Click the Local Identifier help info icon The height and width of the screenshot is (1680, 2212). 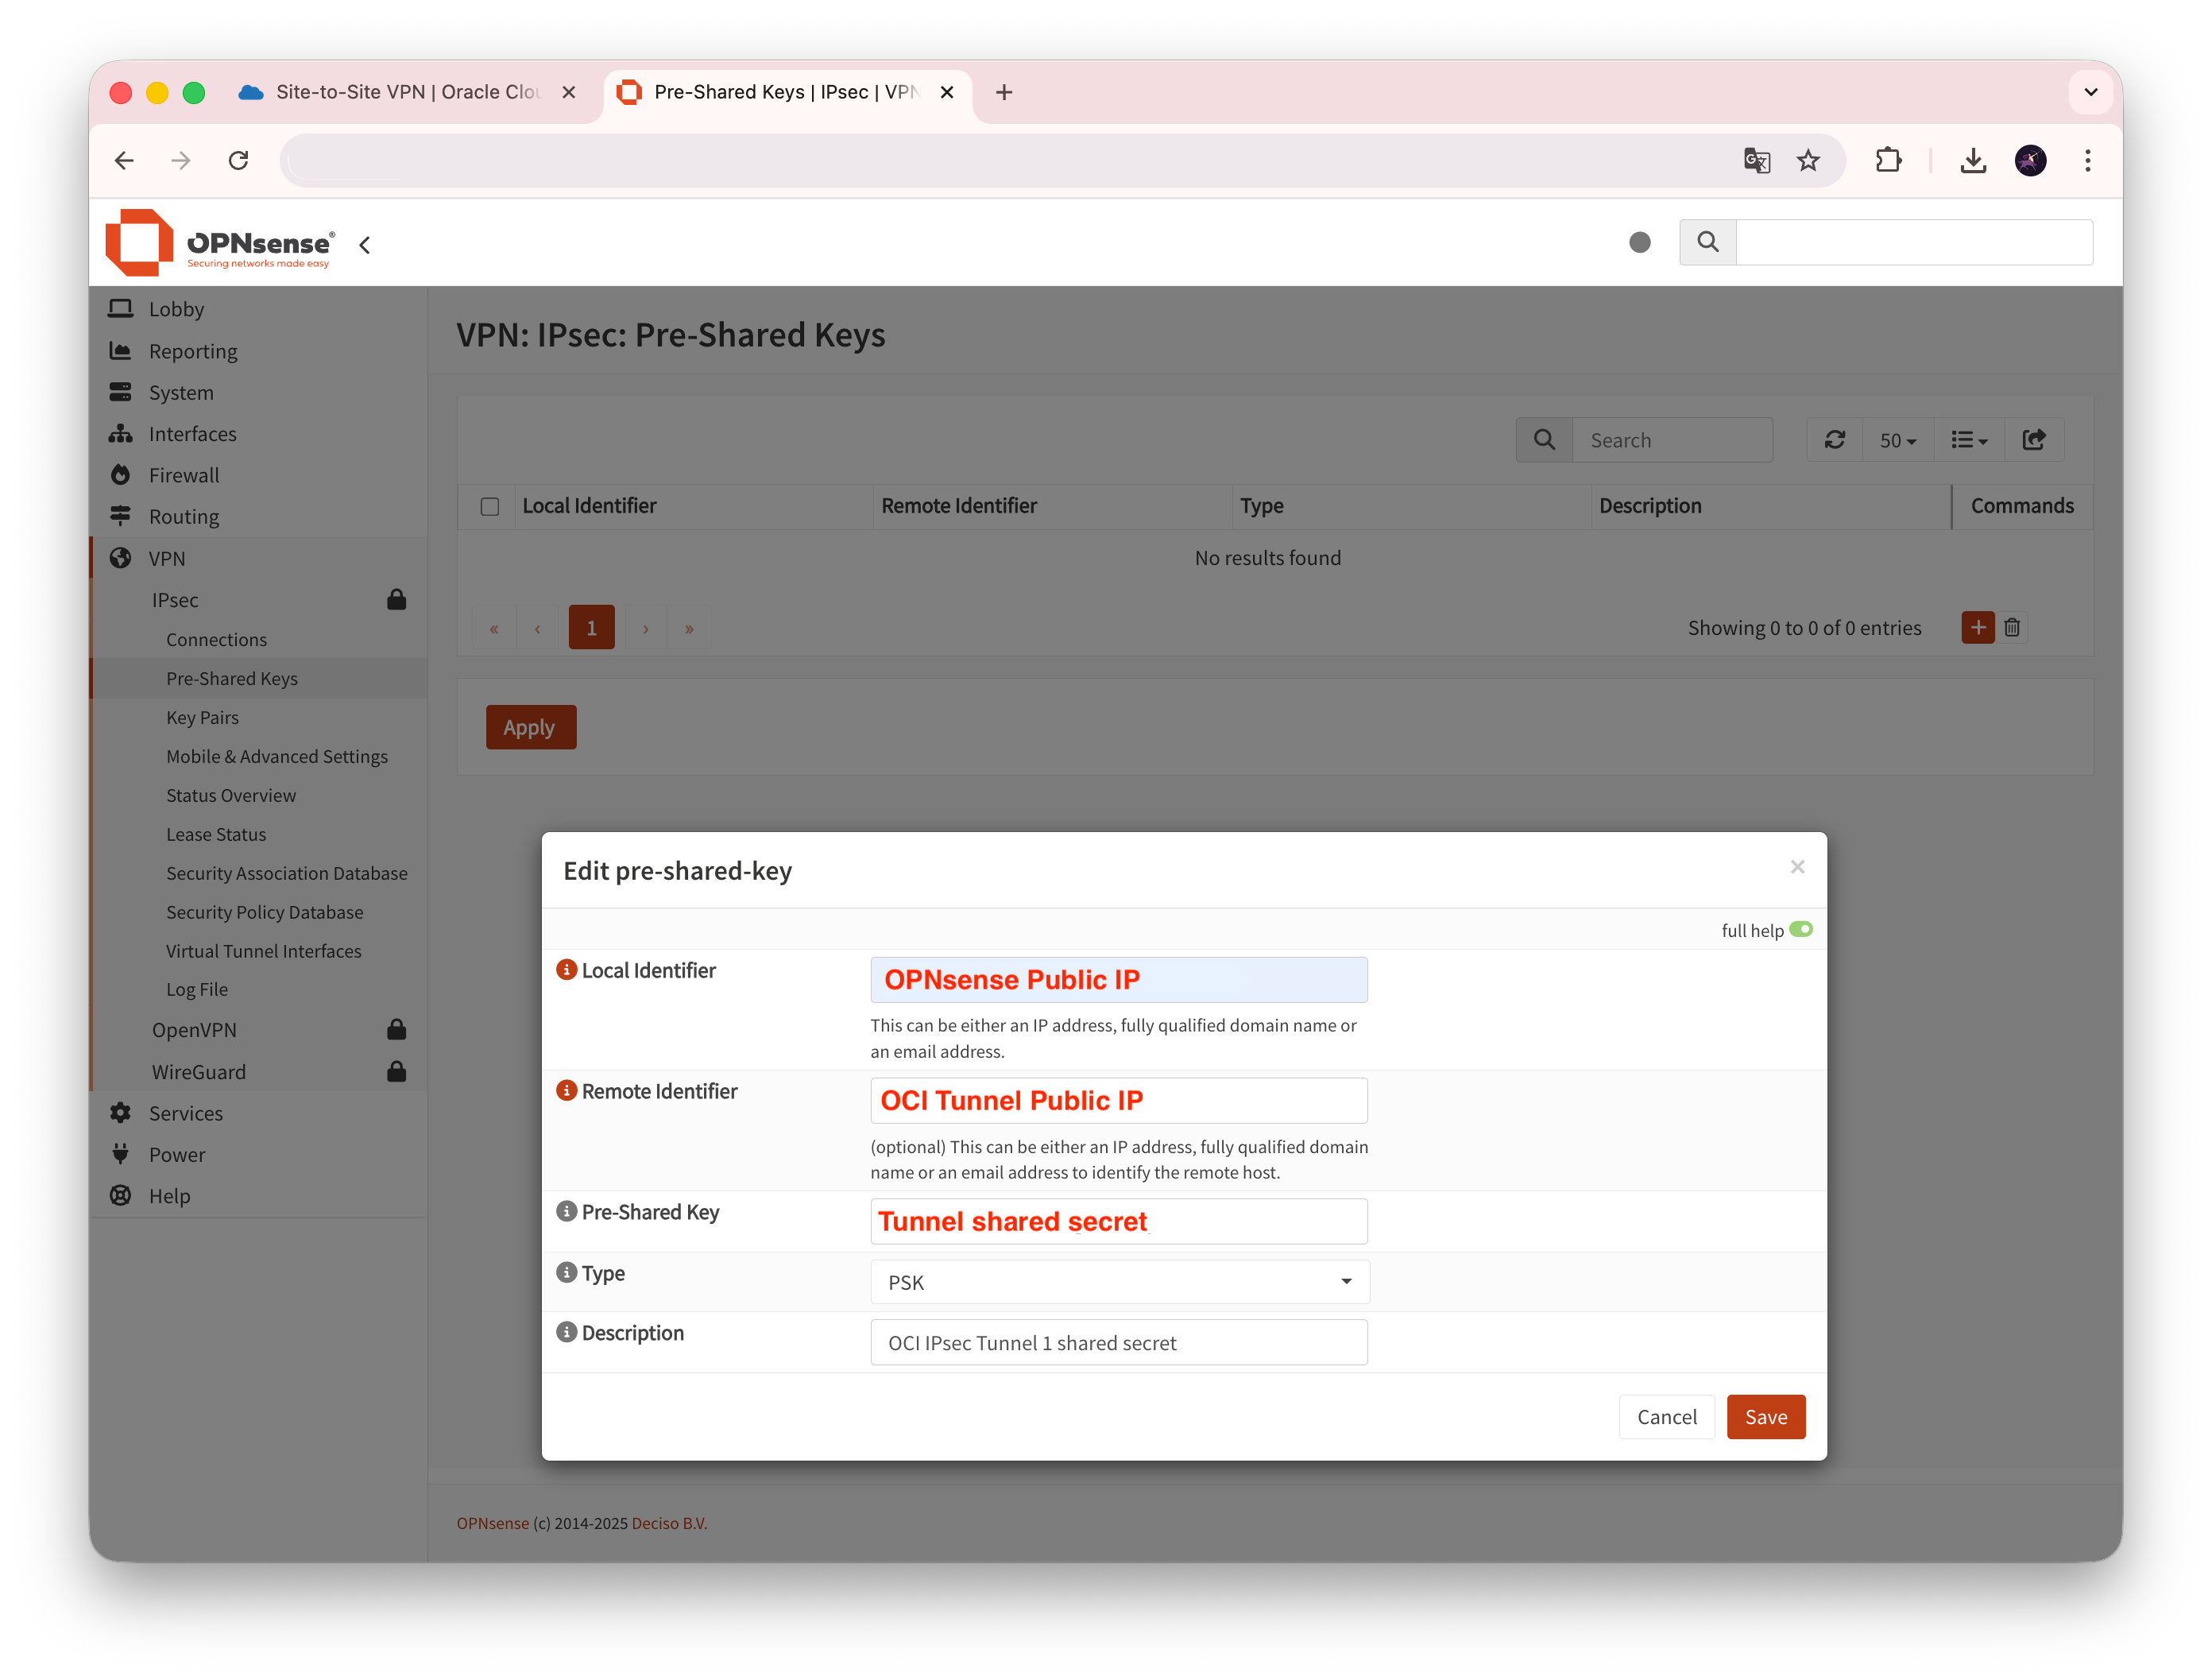(566, 970)
